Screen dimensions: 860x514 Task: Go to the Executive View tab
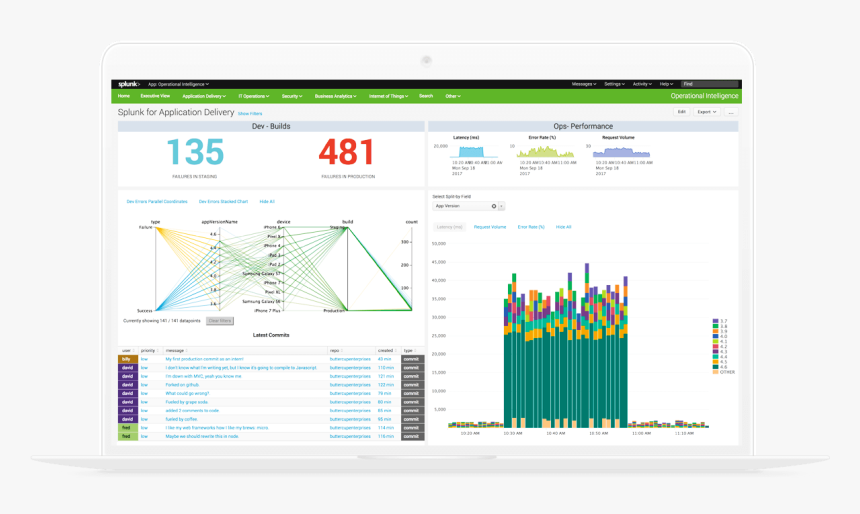coord(156,96)
